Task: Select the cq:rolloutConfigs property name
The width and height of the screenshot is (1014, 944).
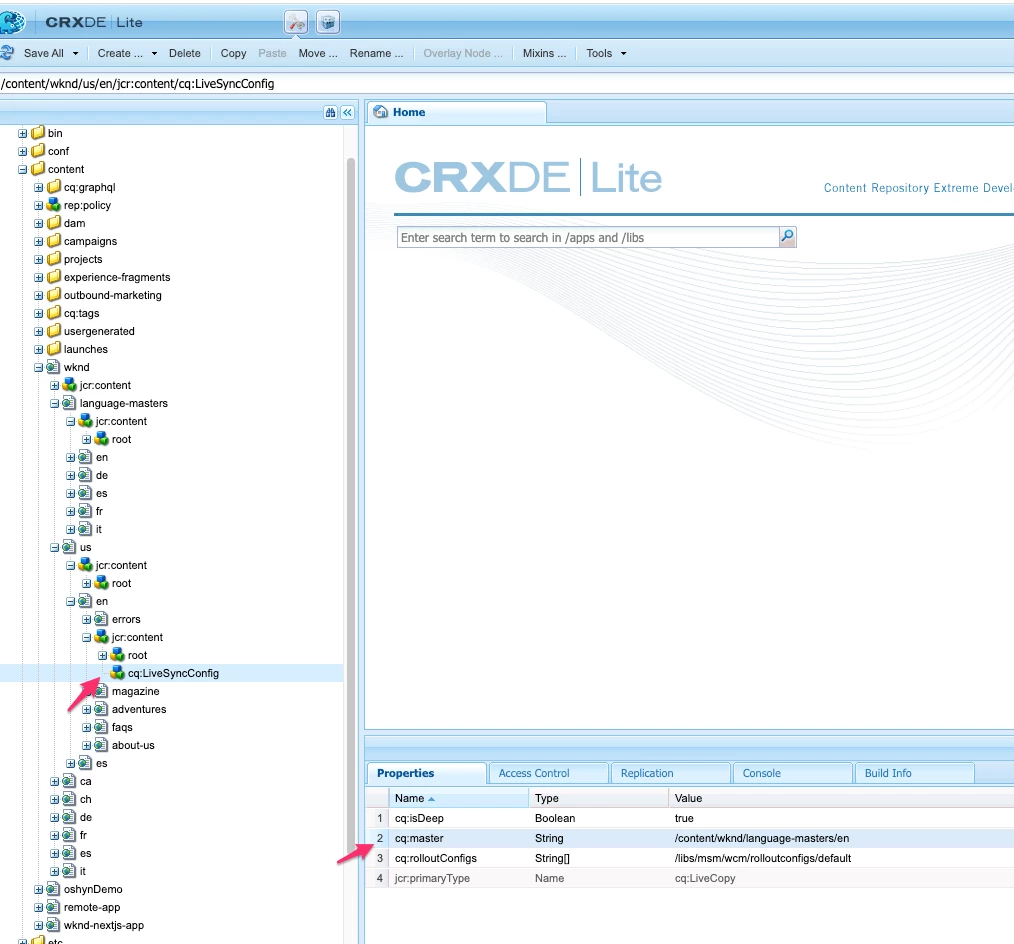Action: tap(436, 858)
